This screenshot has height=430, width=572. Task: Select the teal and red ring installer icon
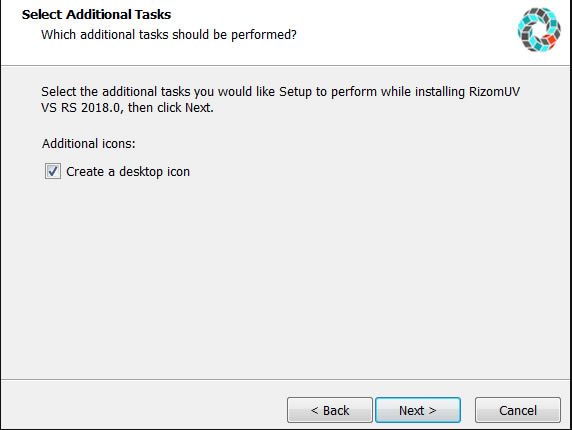point(539,30)
